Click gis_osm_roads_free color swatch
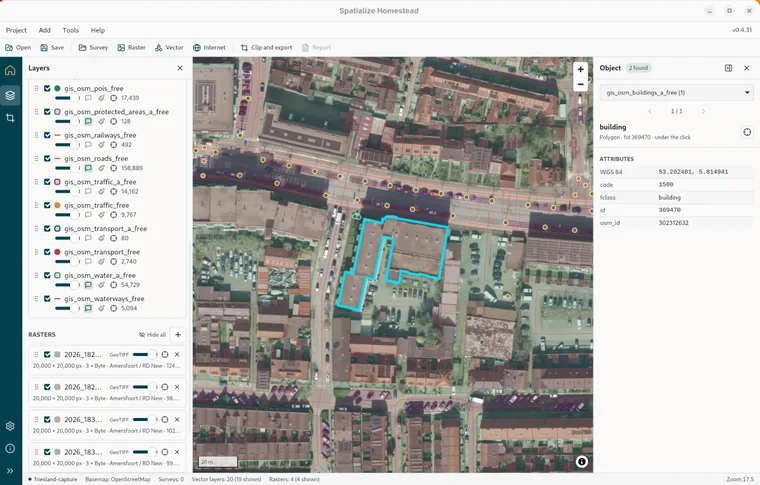760x485 pixels. point(57,158)
